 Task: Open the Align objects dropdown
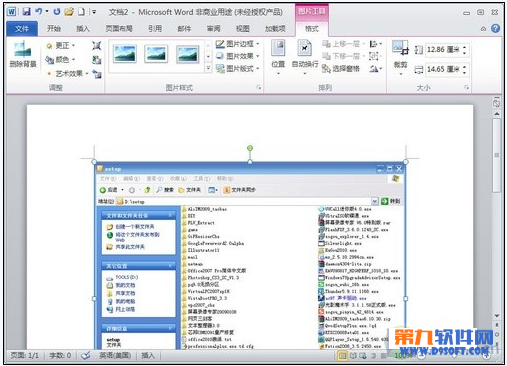coord(375,44)
